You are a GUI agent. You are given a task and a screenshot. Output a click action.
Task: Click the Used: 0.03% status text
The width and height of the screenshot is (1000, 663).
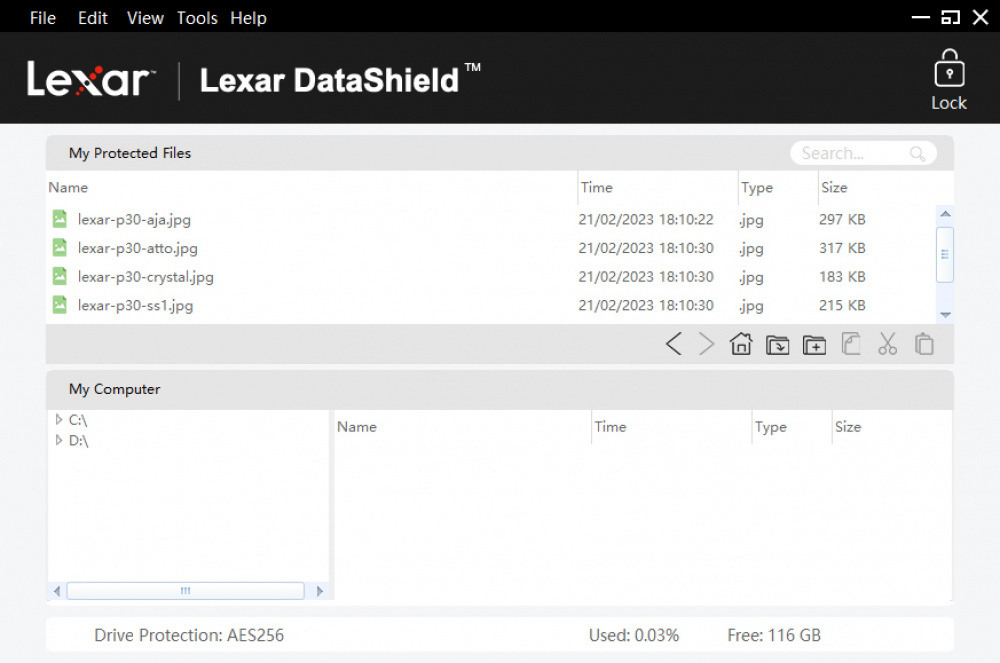coord(633,635)
